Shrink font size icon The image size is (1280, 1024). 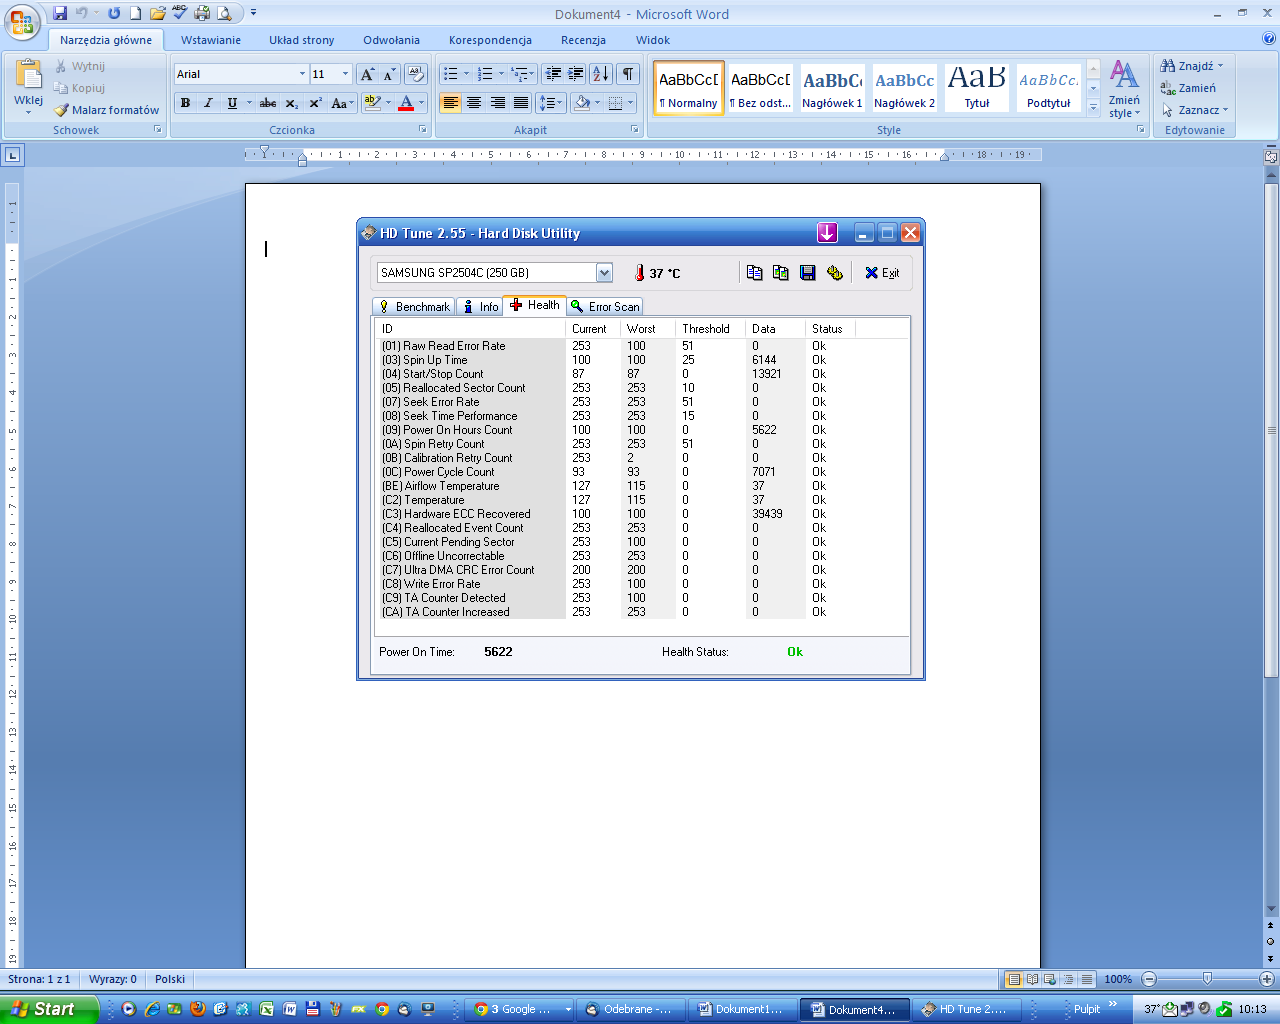[x=388, y=74]
